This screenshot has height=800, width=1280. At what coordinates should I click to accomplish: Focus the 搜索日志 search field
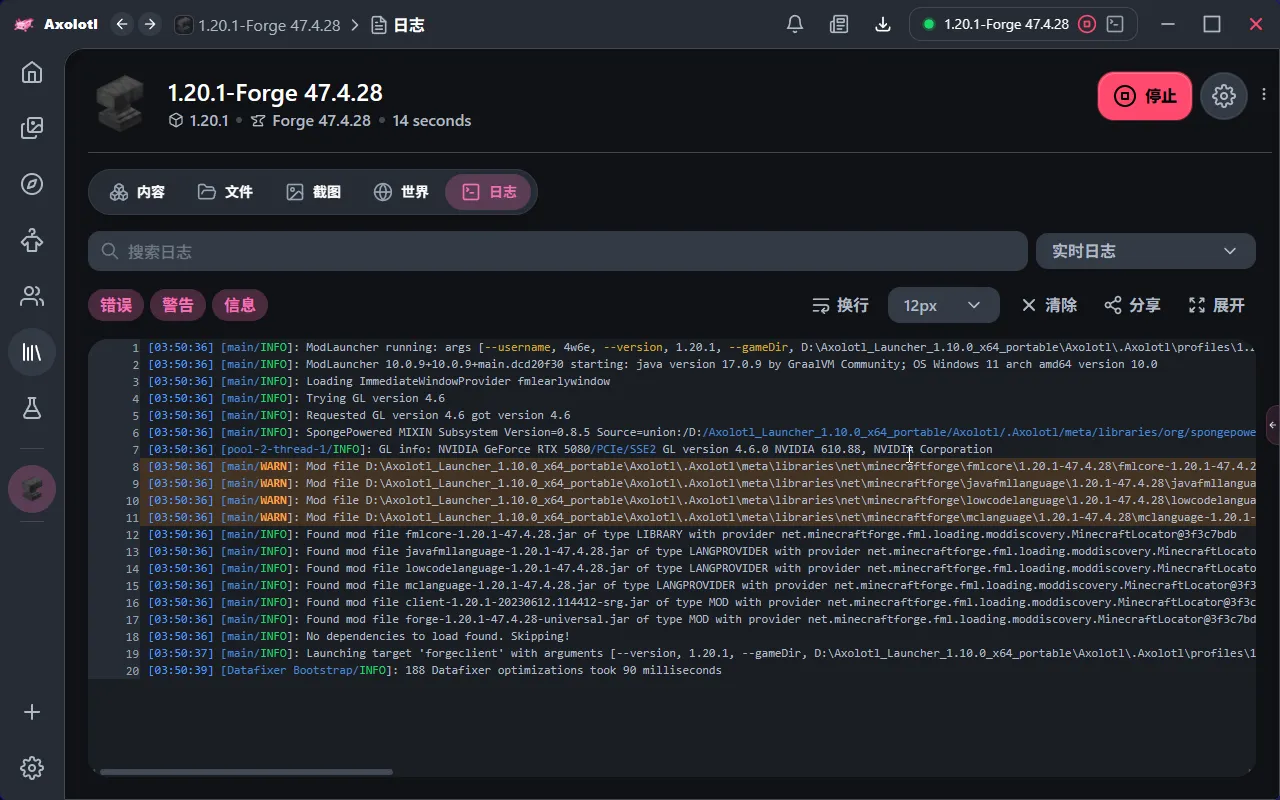tap(558, 251)
